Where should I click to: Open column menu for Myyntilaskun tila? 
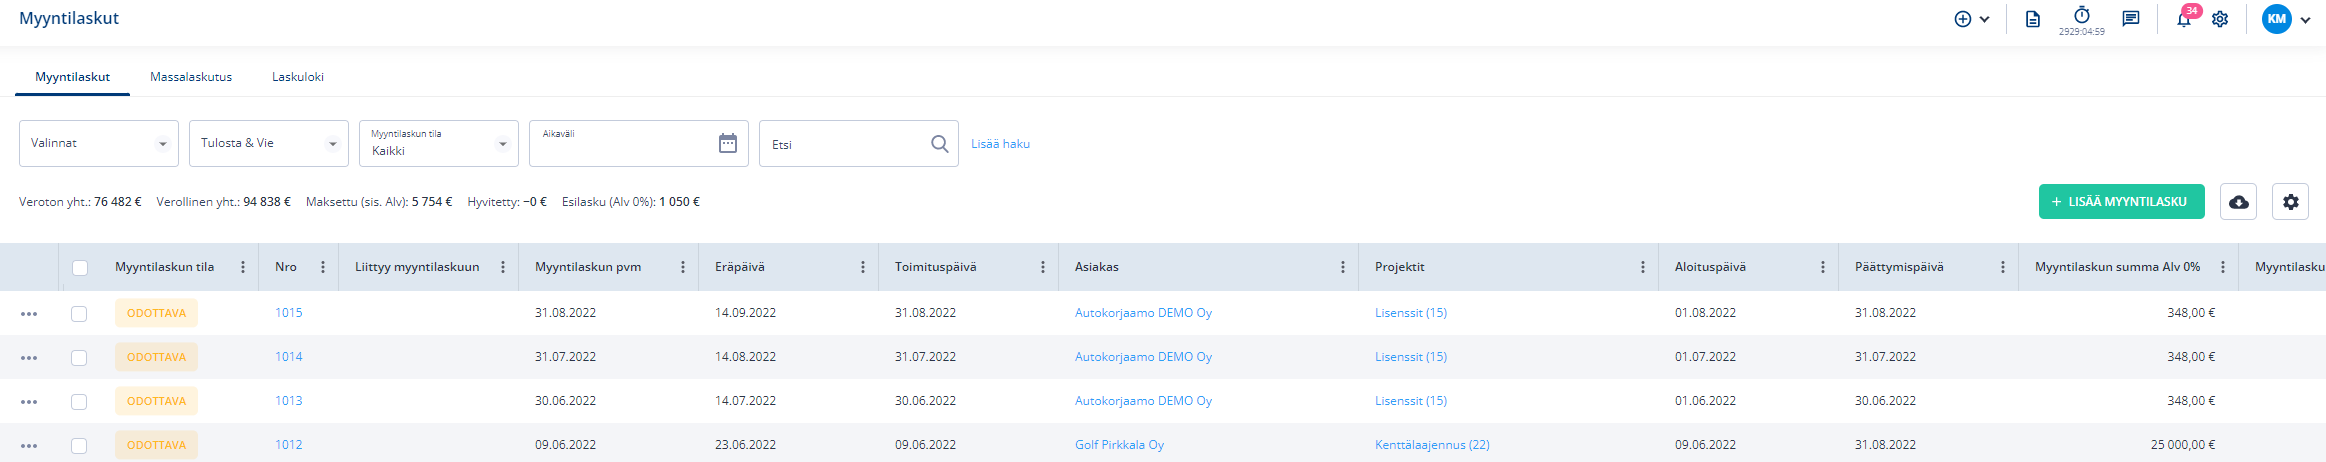[x=243, y=267]
